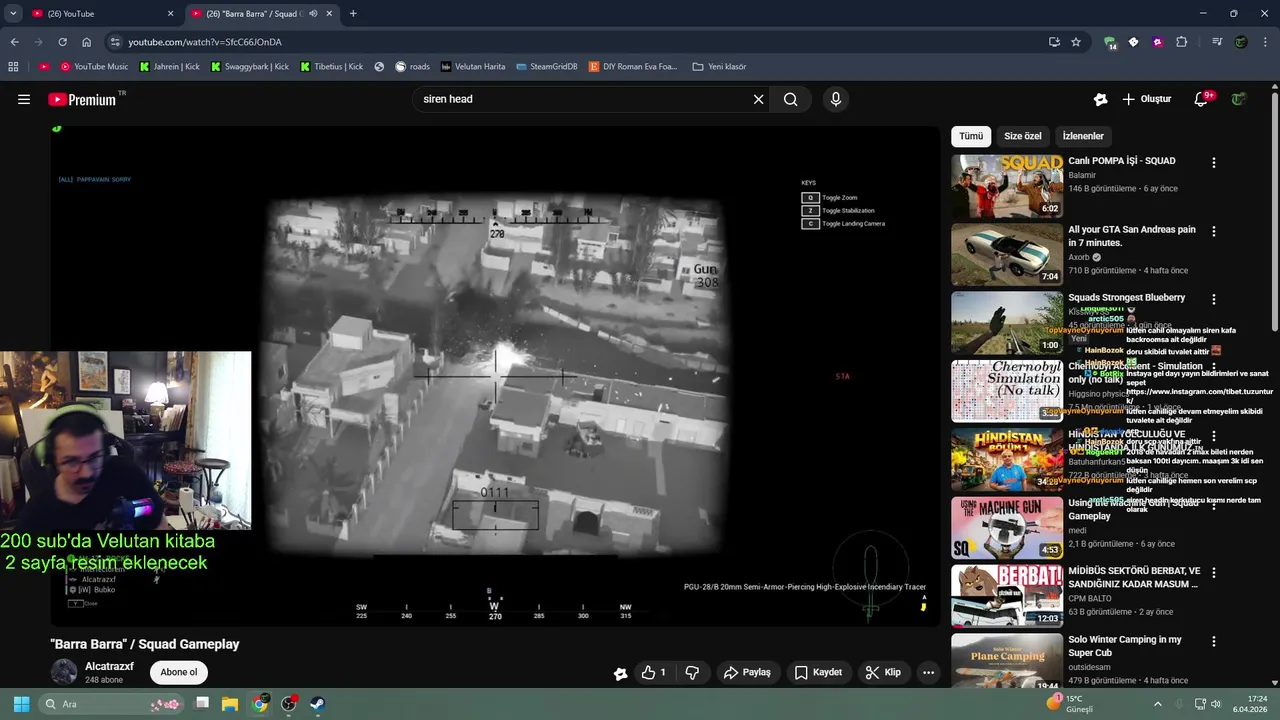Open Chrome apps grid icon
1280x720 pixels.
pos(13,67)
